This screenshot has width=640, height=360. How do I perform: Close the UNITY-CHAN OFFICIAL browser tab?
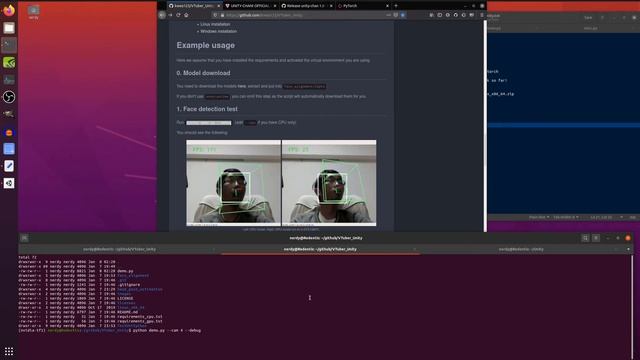click(275, 6)
